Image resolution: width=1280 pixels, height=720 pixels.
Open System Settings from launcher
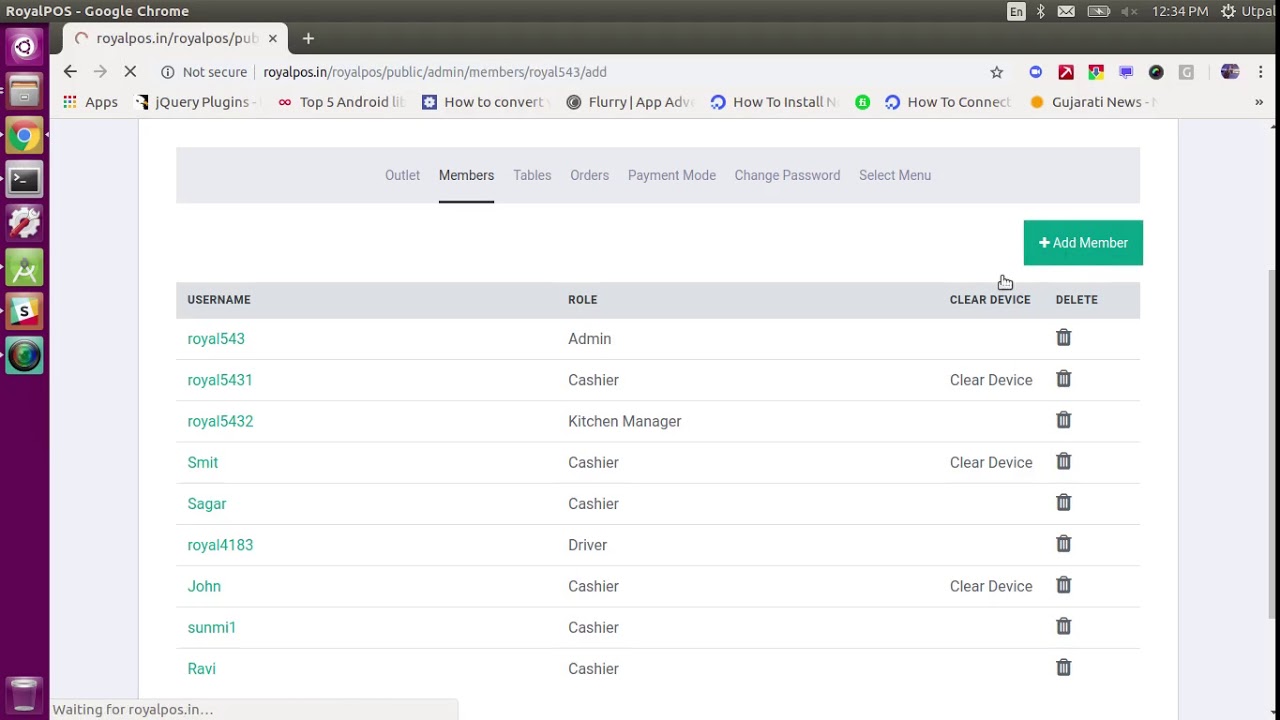tap(24, 224)
